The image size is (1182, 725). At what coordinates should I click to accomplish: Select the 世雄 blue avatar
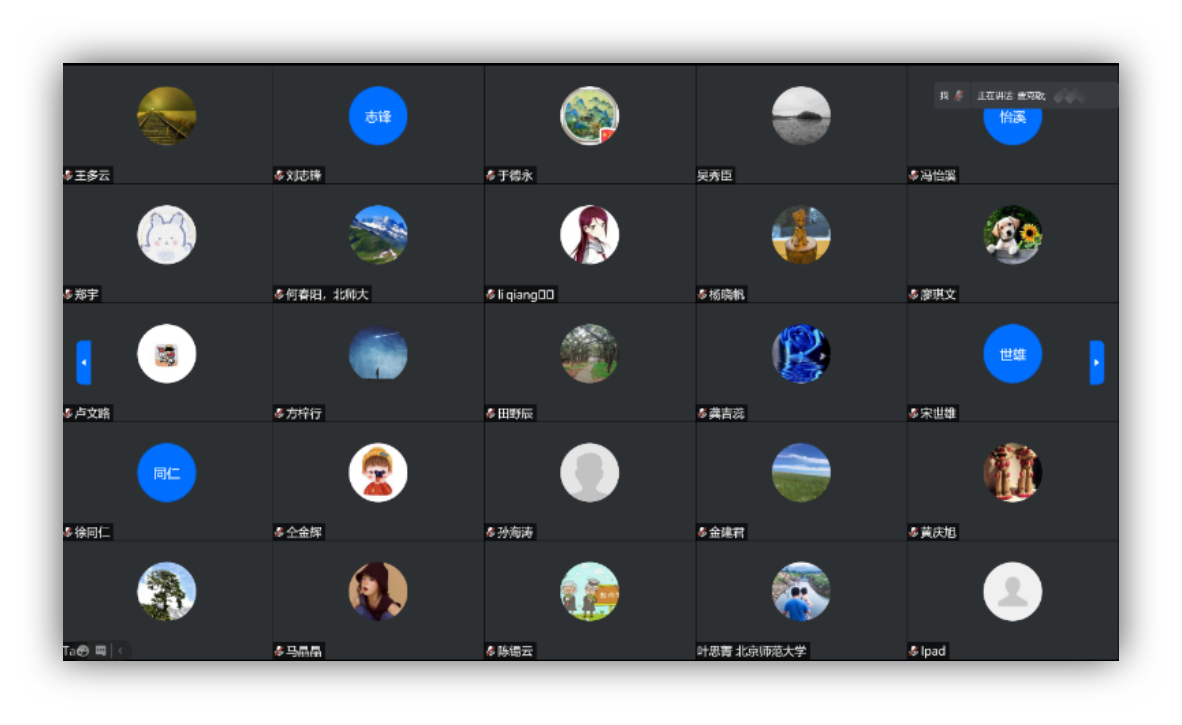click(x=1012, y=354)
